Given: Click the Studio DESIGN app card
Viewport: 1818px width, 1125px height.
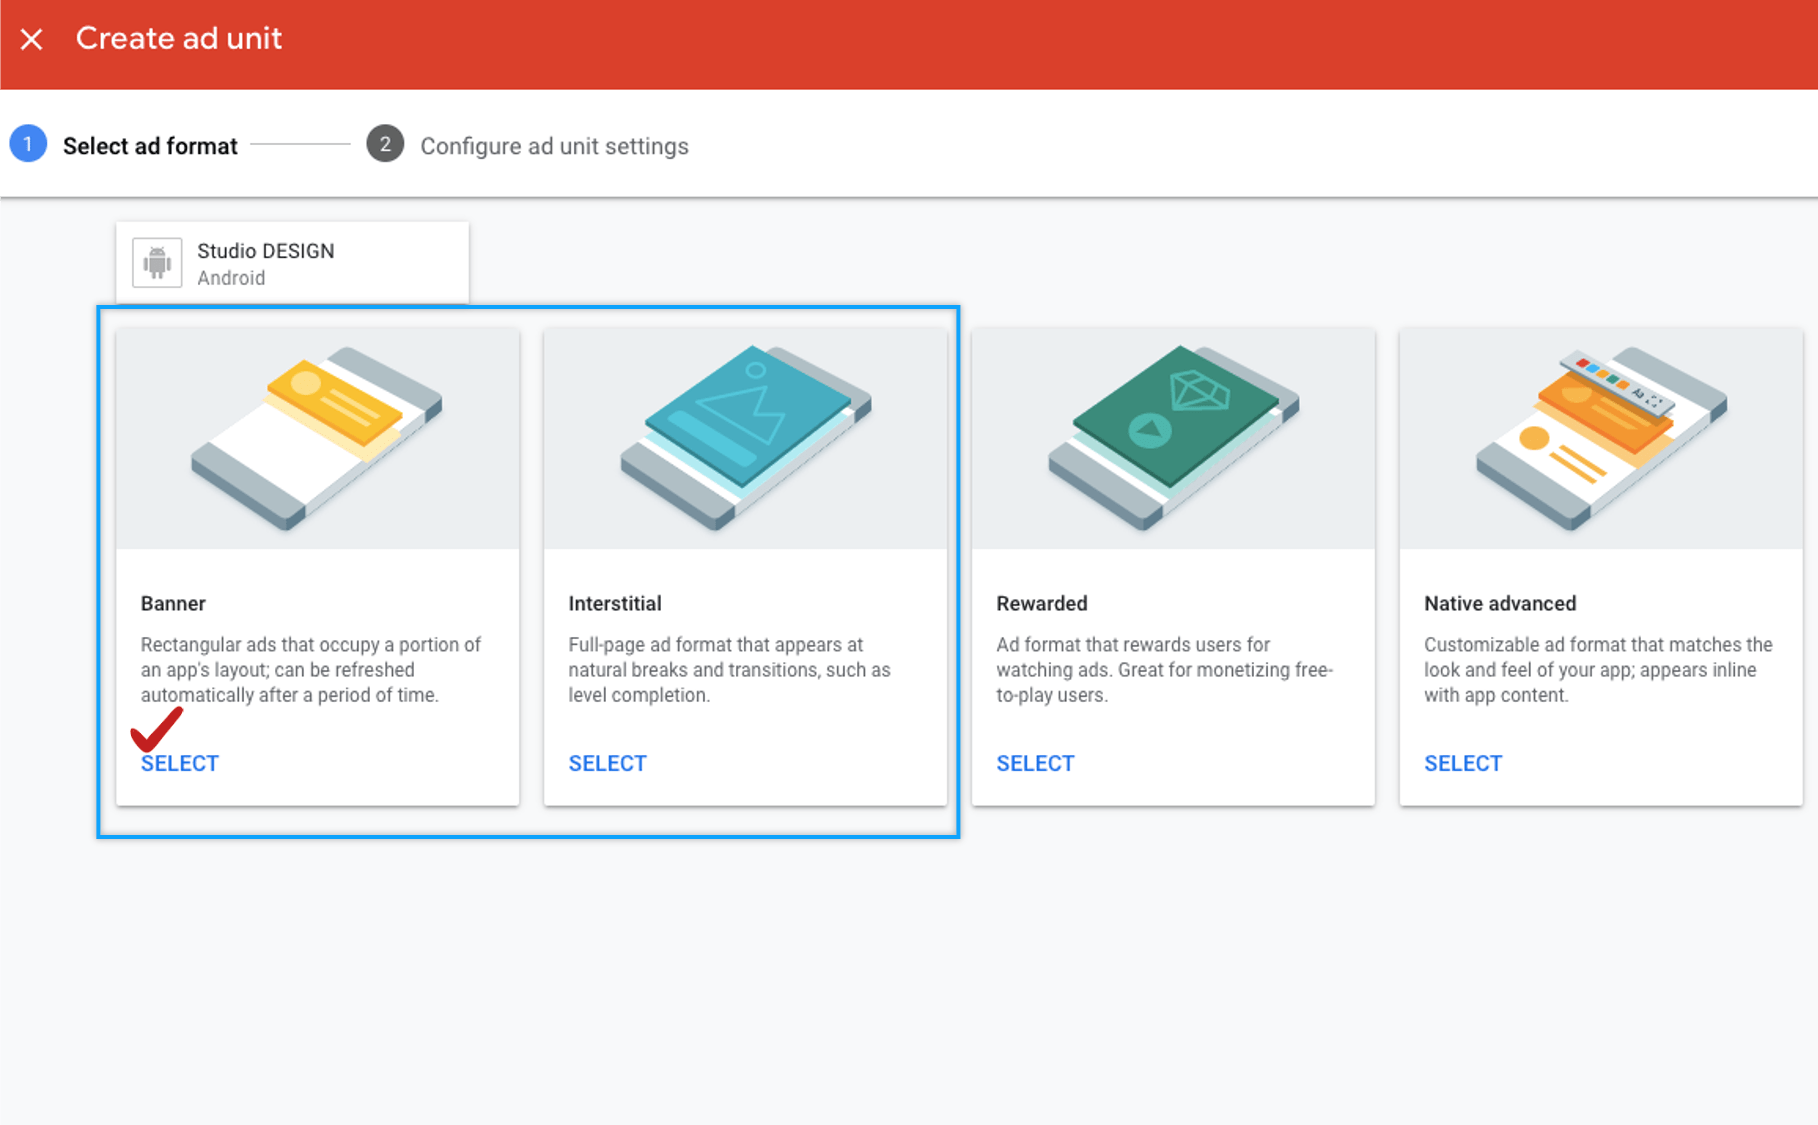Looking at the screenshot, I should [x=292, y=263].
